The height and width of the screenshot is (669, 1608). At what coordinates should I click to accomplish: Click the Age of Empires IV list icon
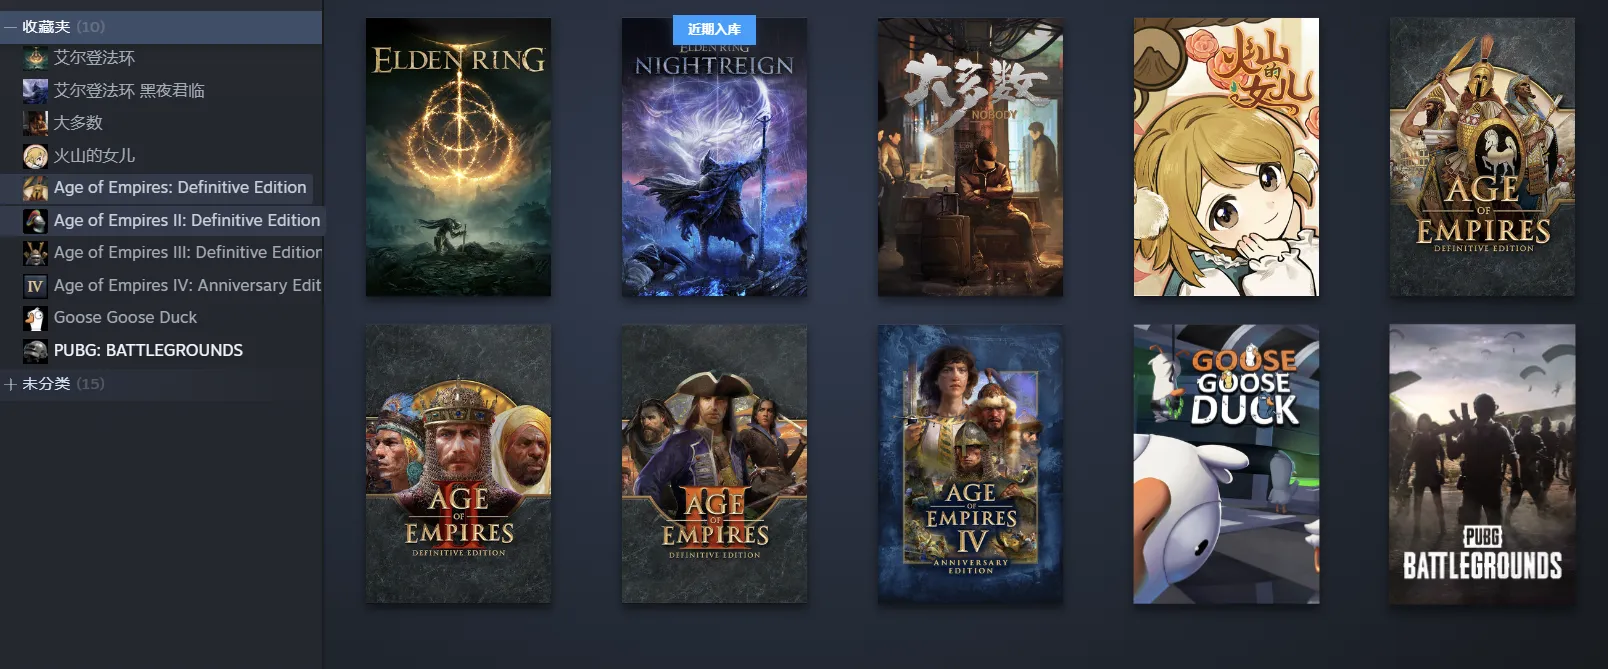pyautogui.click(x=35, y=286)
